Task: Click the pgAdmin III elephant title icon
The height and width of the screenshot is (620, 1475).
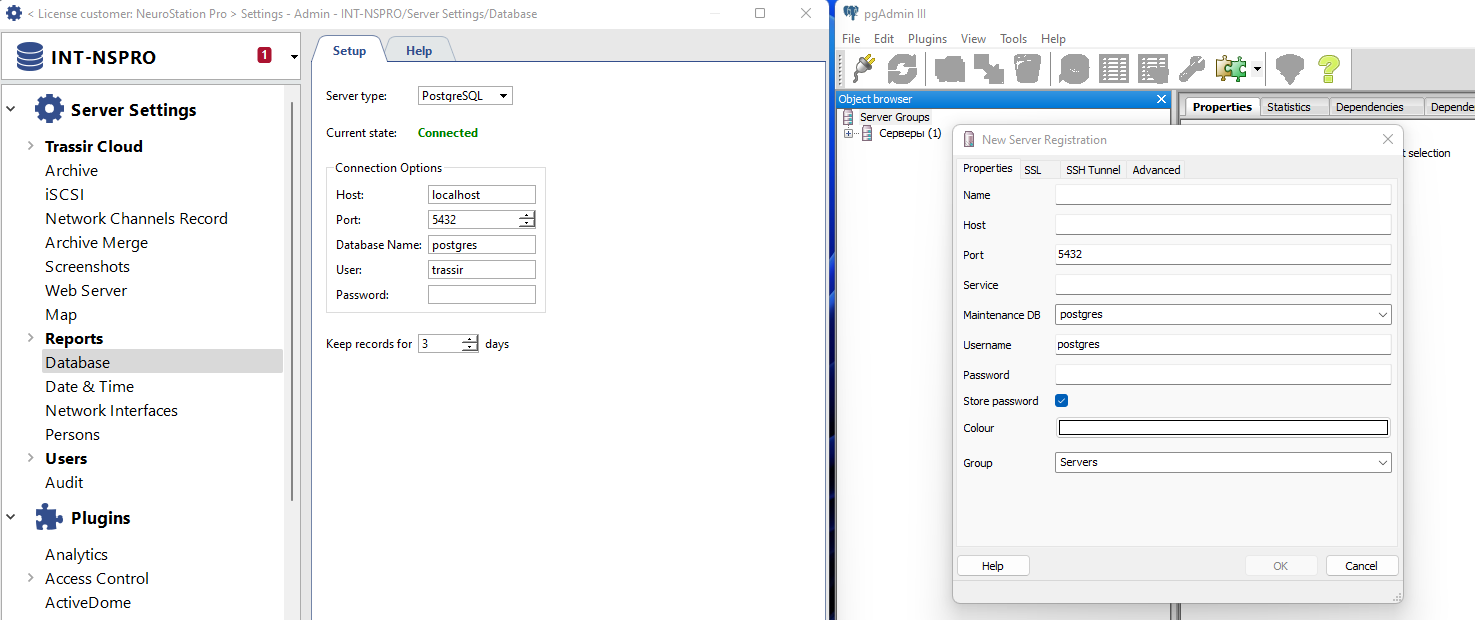Action: point(851,13)
